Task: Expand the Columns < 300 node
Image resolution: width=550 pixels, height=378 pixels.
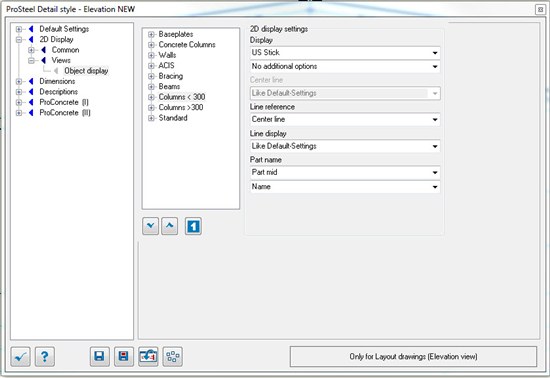Action: coord(151,97)
